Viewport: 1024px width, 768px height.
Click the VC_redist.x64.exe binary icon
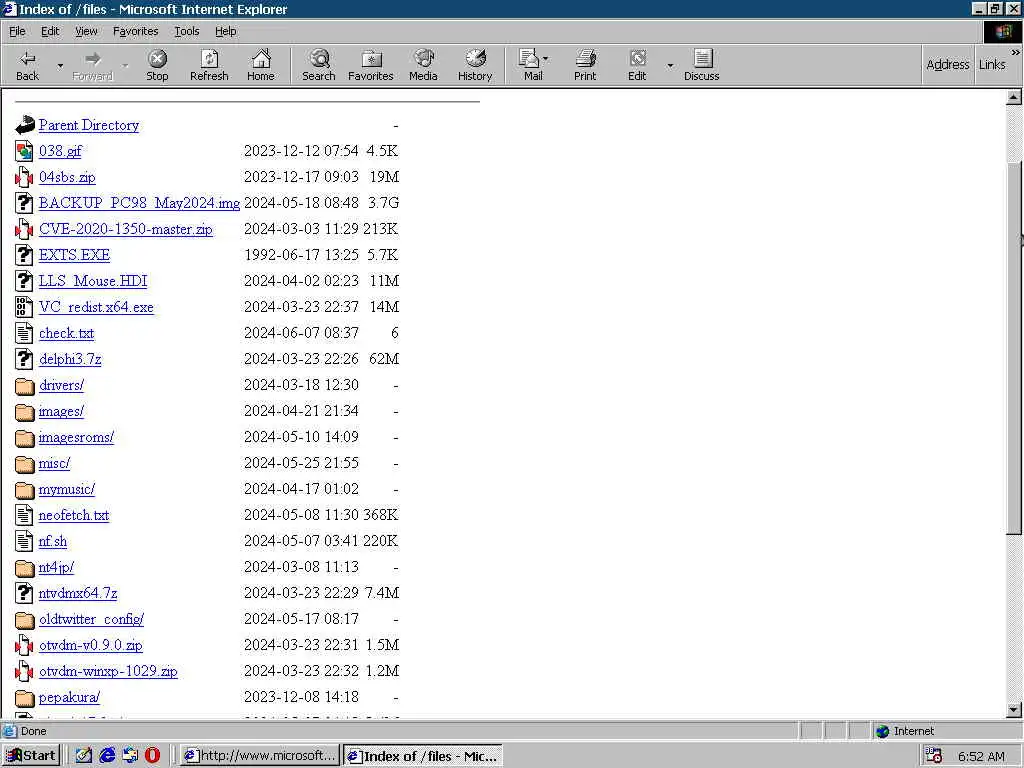coord(24,307)
